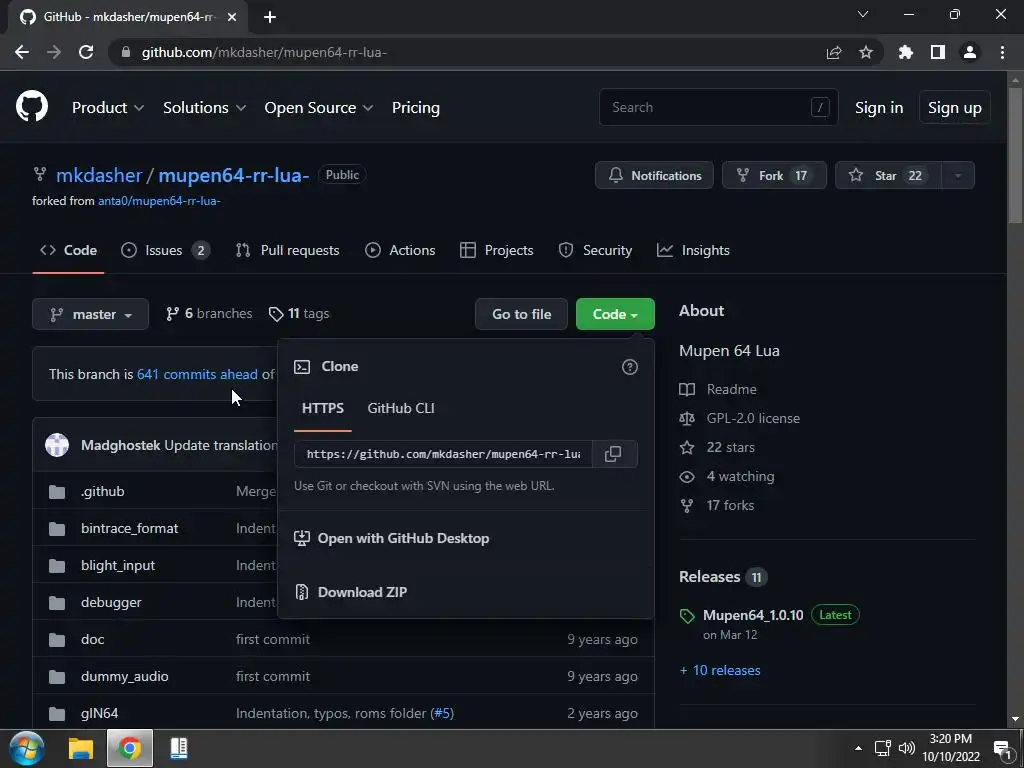Click the volume speaker tray icon
This screenshot has height=768, width=1024.
pyautogui.click(x=906, y=748)
